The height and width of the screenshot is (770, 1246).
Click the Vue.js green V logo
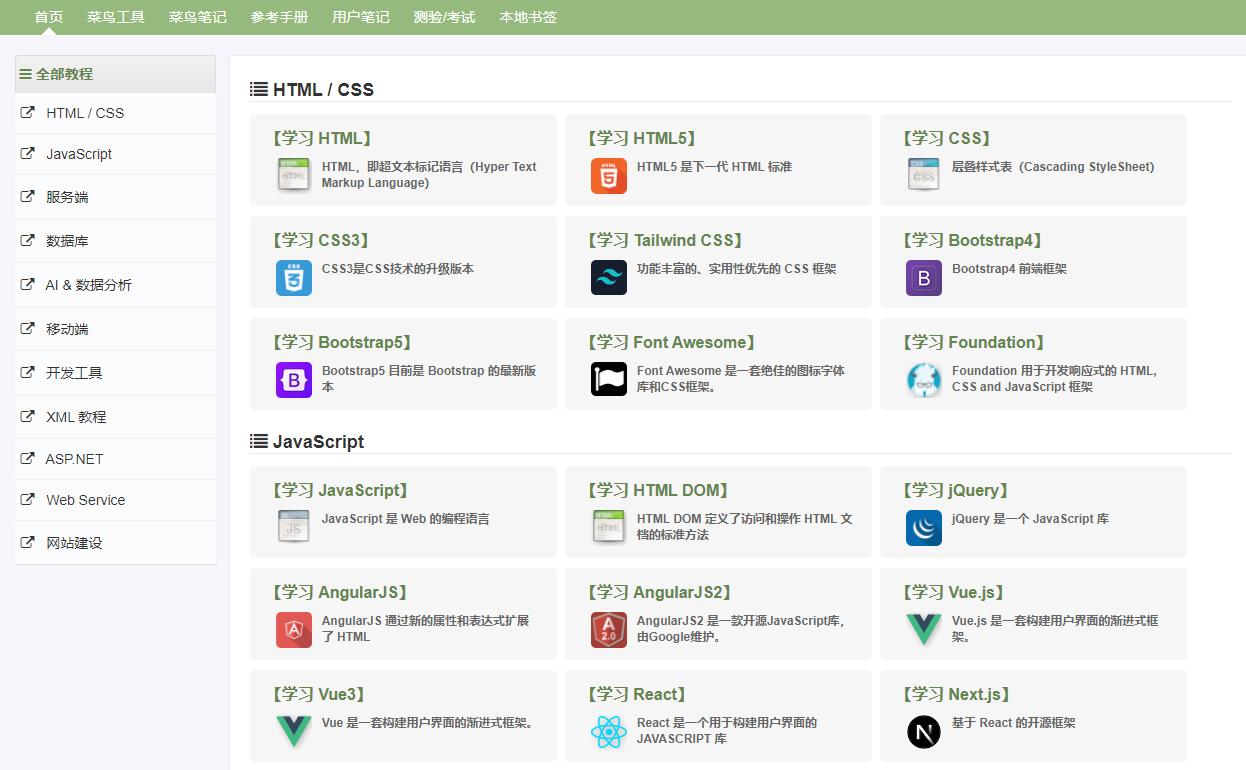924,630
